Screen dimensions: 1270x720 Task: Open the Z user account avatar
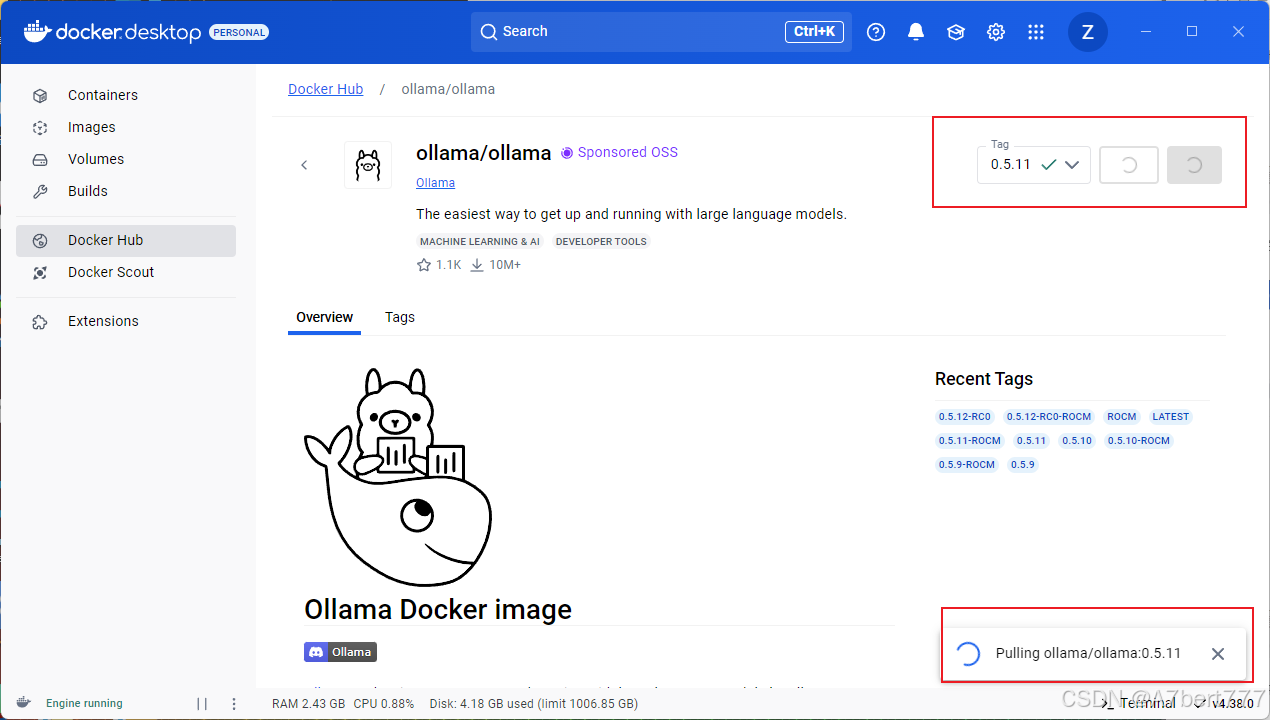1088,32
